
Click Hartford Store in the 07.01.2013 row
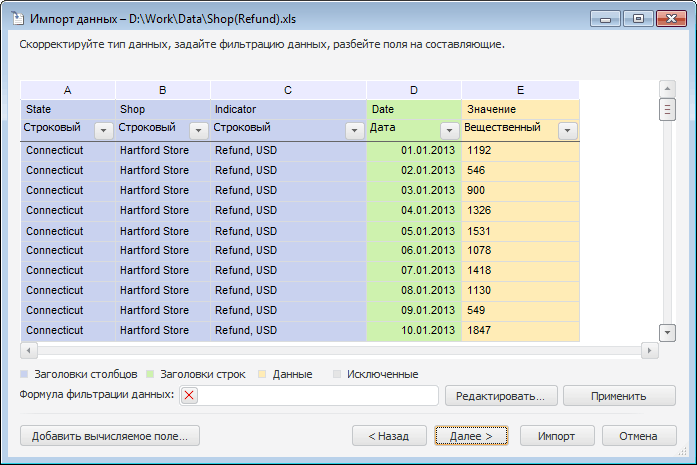163,271
